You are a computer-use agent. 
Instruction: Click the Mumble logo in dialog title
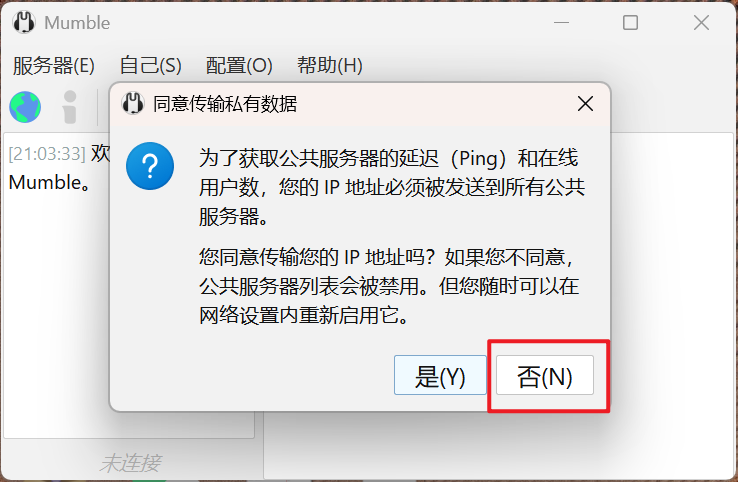point(133,104)
